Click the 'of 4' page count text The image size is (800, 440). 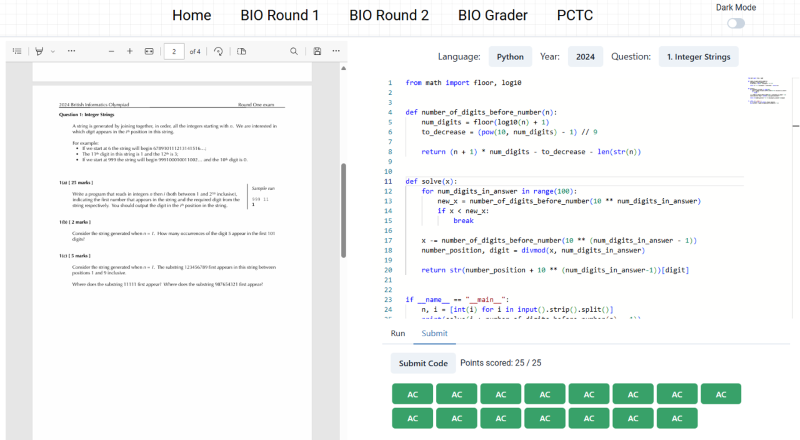pos(195,52)
